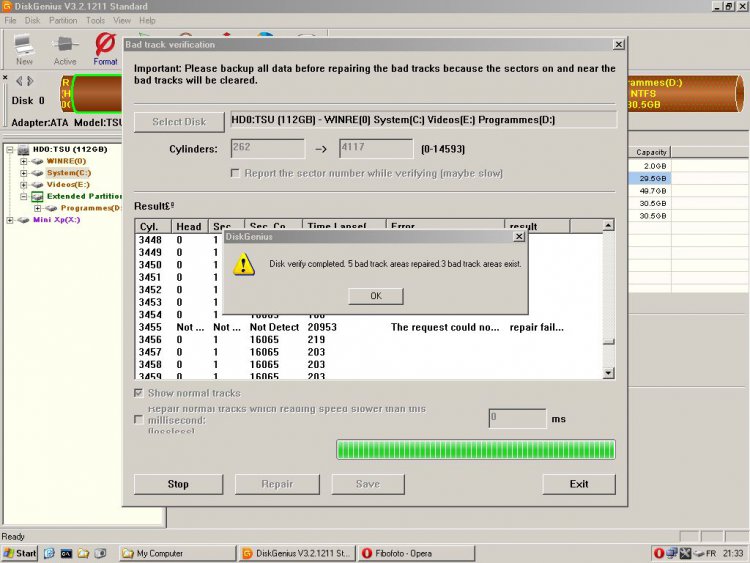This screenshot has height=563, width=750.
Task: Click the Save button
Action: coord(368,484)
